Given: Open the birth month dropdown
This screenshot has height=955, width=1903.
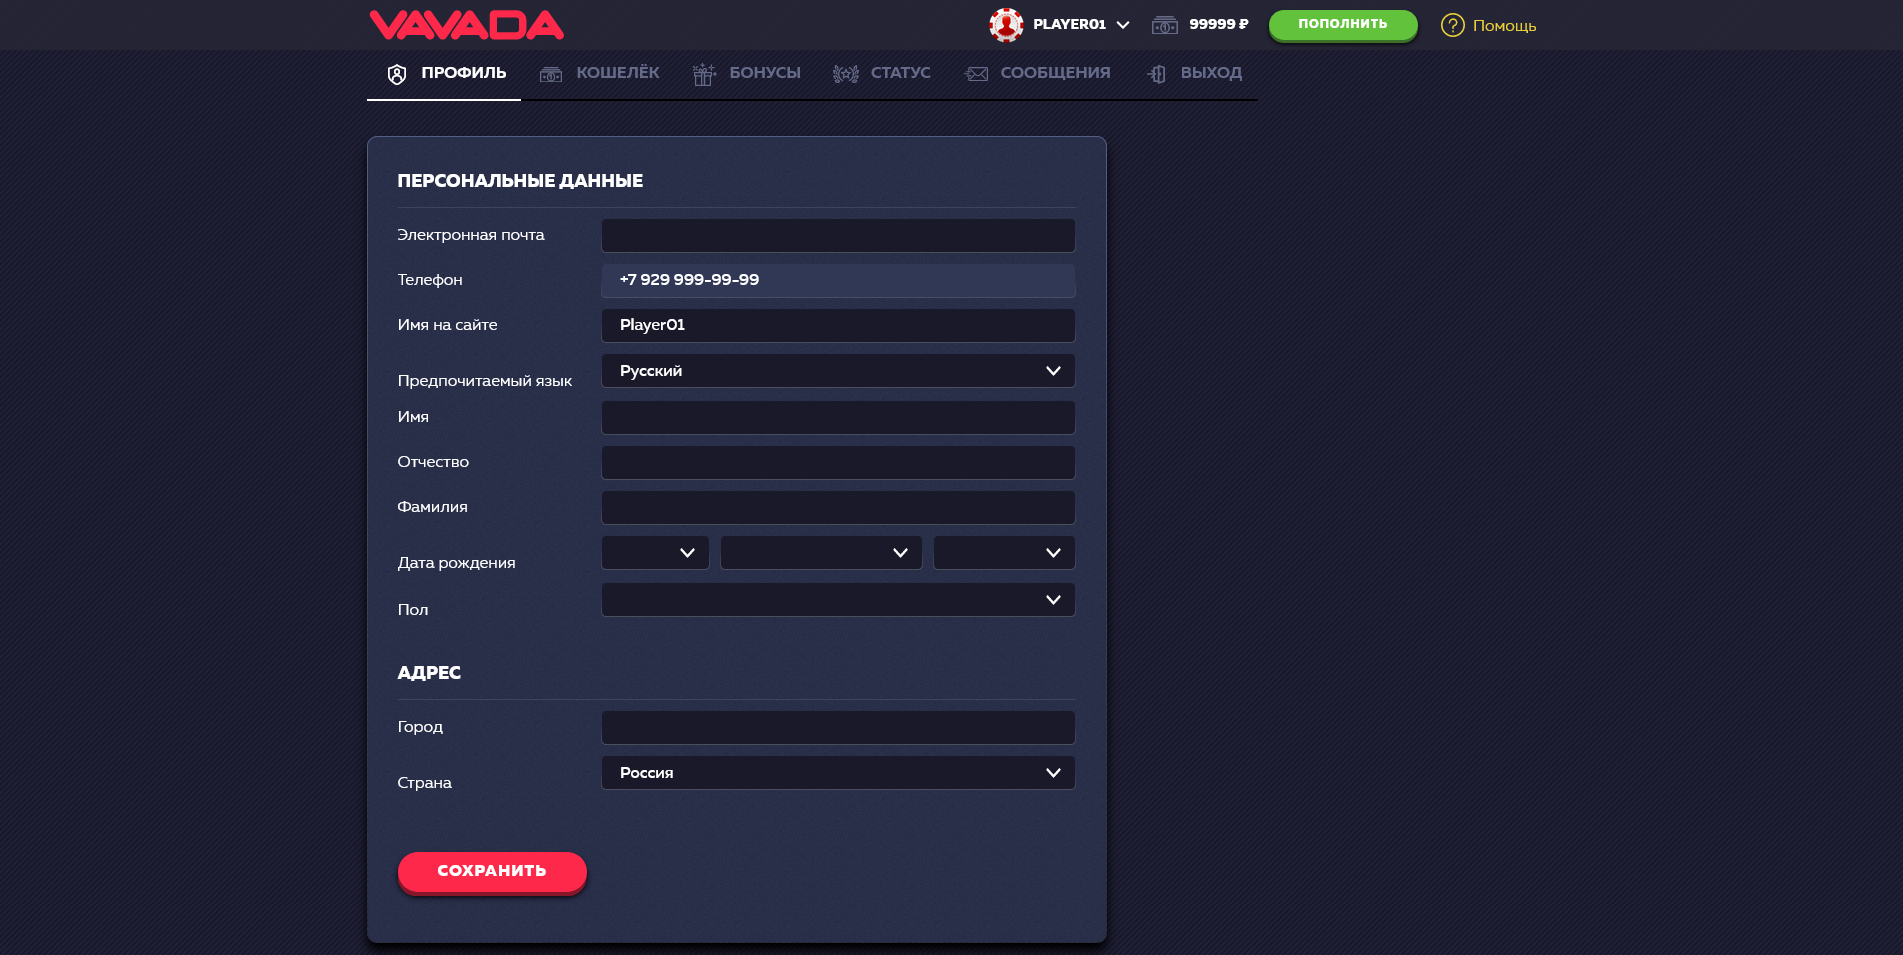Looking at the screenshot, I should tap(821, 553).
